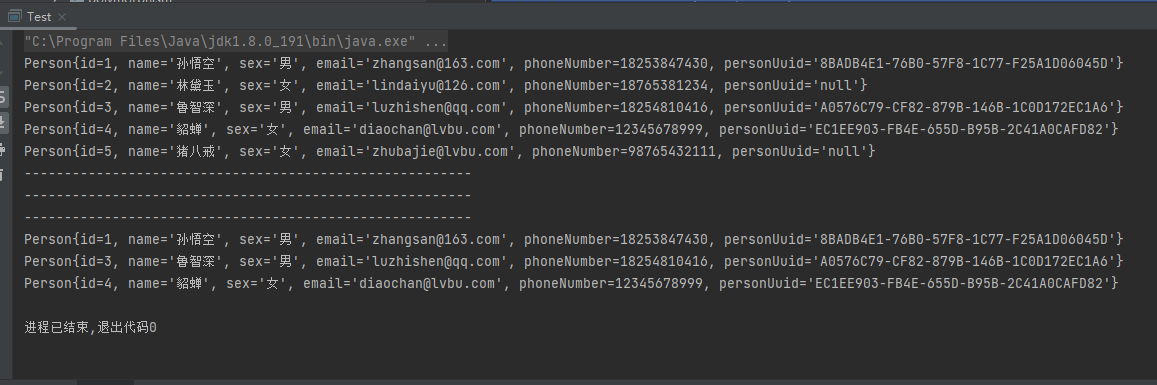This screenshot has height=385, width=1157.
Task: Toggle soft-wrap icon in console gutter
Action: tap(3, 96)
